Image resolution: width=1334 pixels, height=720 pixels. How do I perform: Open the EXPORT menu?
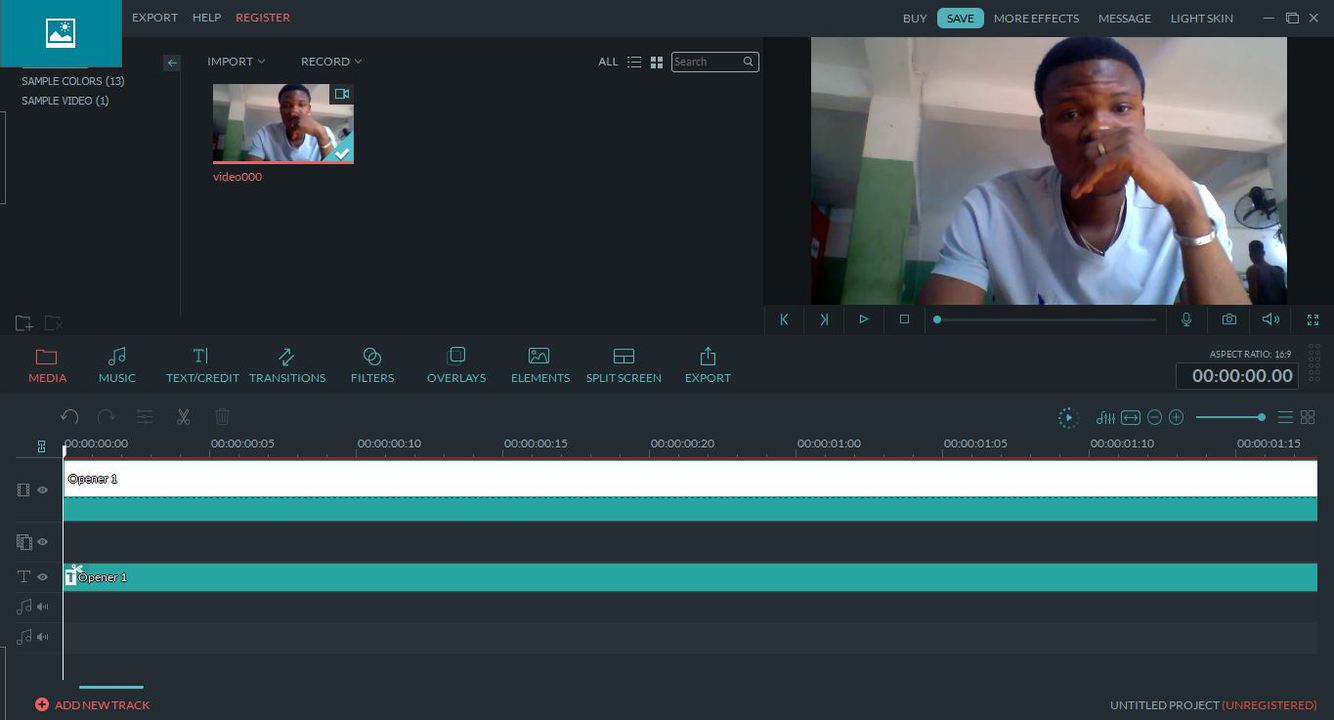[154, 17]
